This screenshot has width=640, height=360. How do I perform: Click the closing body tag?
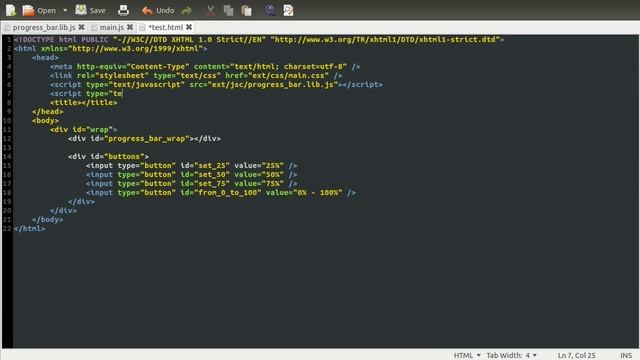coord(47,219)
